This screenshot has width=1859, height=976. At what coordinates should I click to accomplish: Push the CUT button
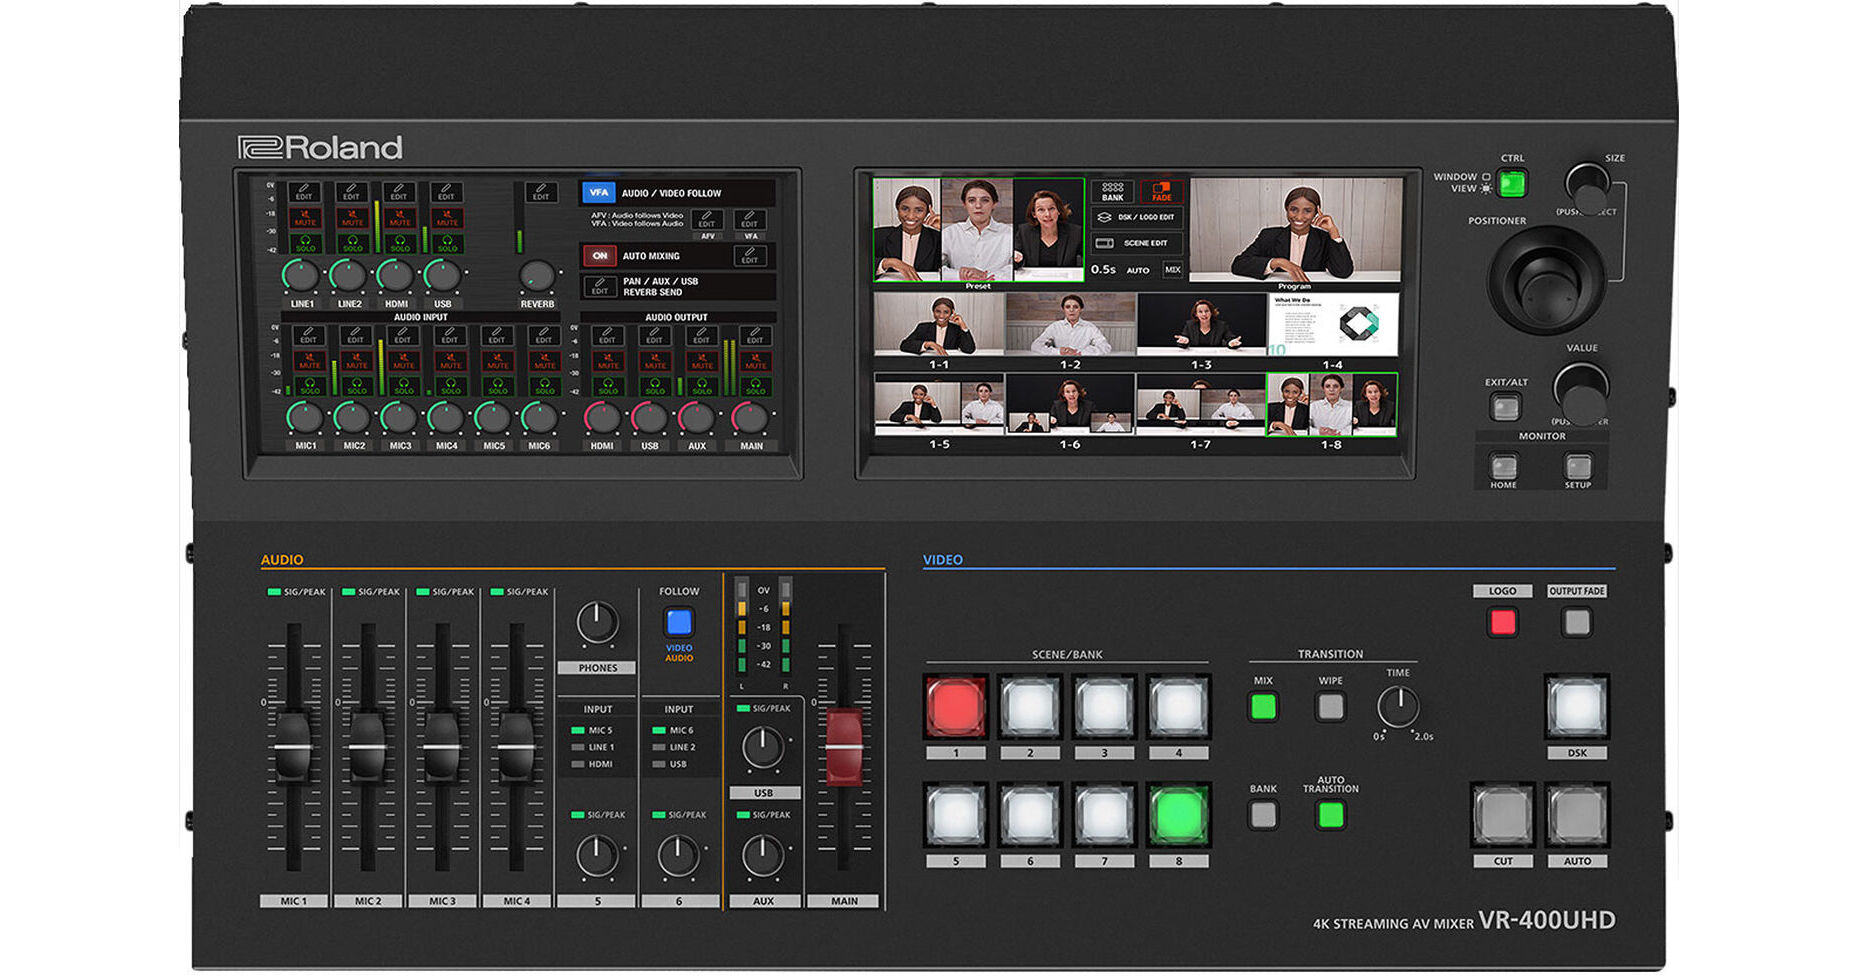coord(1503,815)
